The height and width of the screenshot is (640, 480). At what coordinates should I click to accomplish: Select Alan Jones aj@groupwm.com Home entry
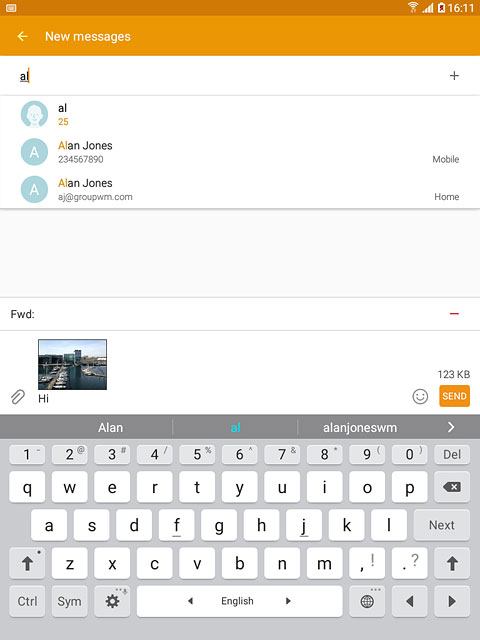coord(240,189)
